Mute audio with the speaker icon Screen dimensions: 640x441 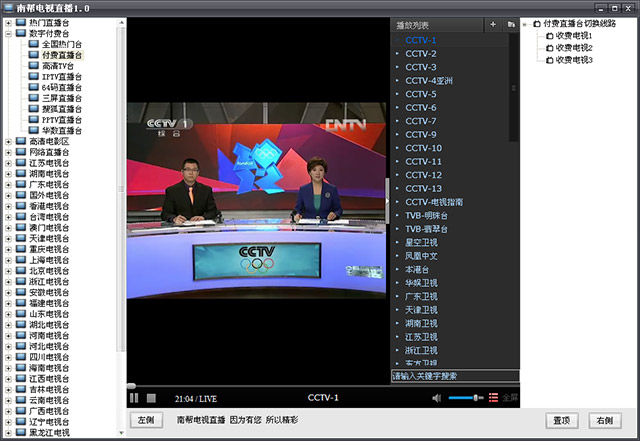tap(436, 398)
